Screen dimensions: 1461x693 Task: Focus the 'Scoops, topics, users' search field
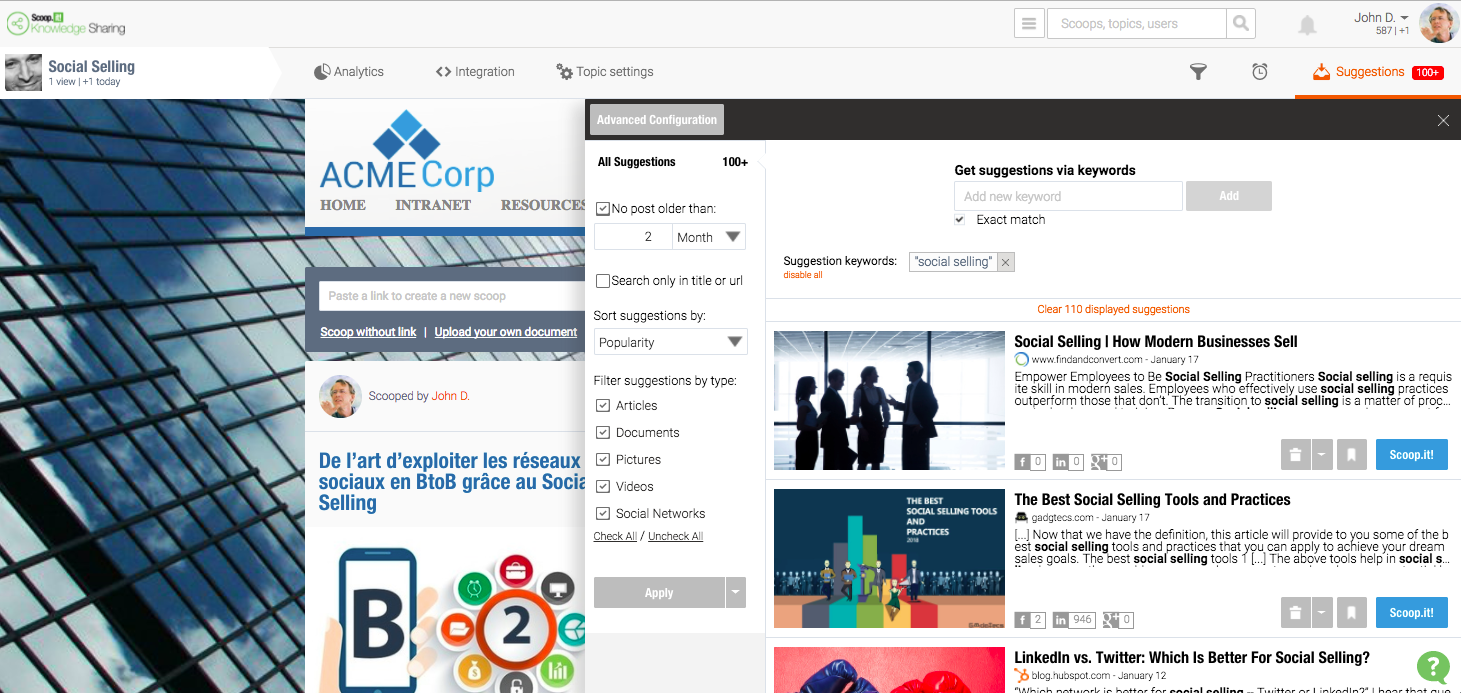(1136, 23)
